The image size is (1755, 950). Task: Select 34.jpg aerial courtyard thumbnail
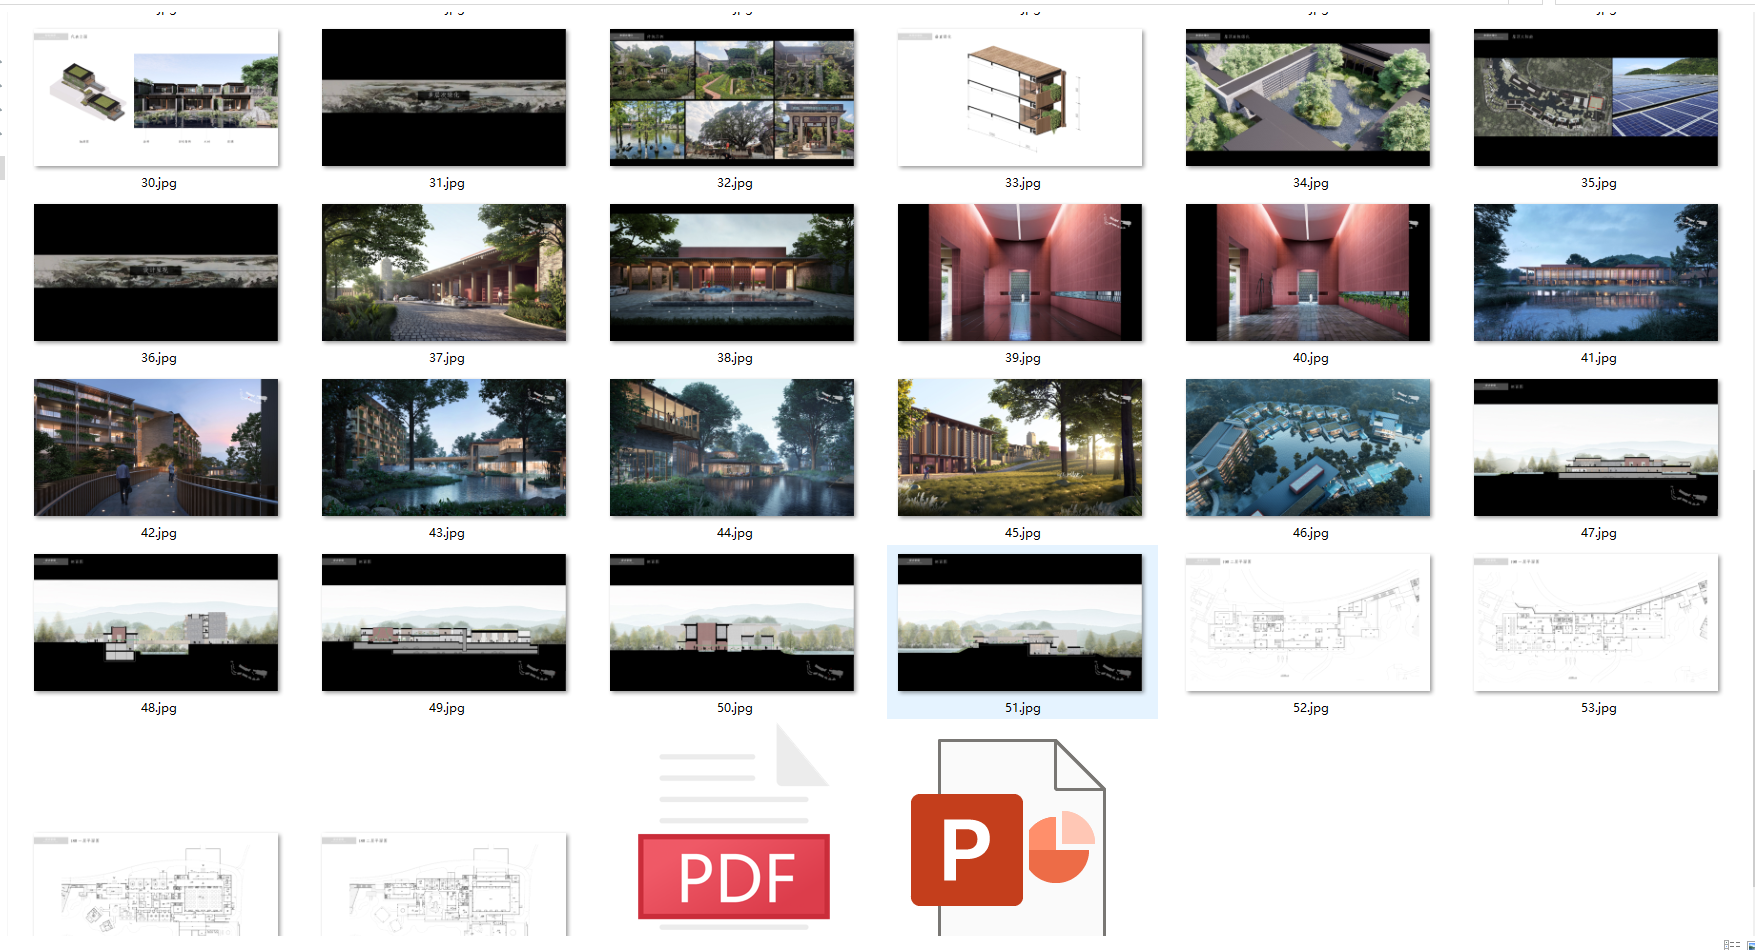coord(1308,97)
